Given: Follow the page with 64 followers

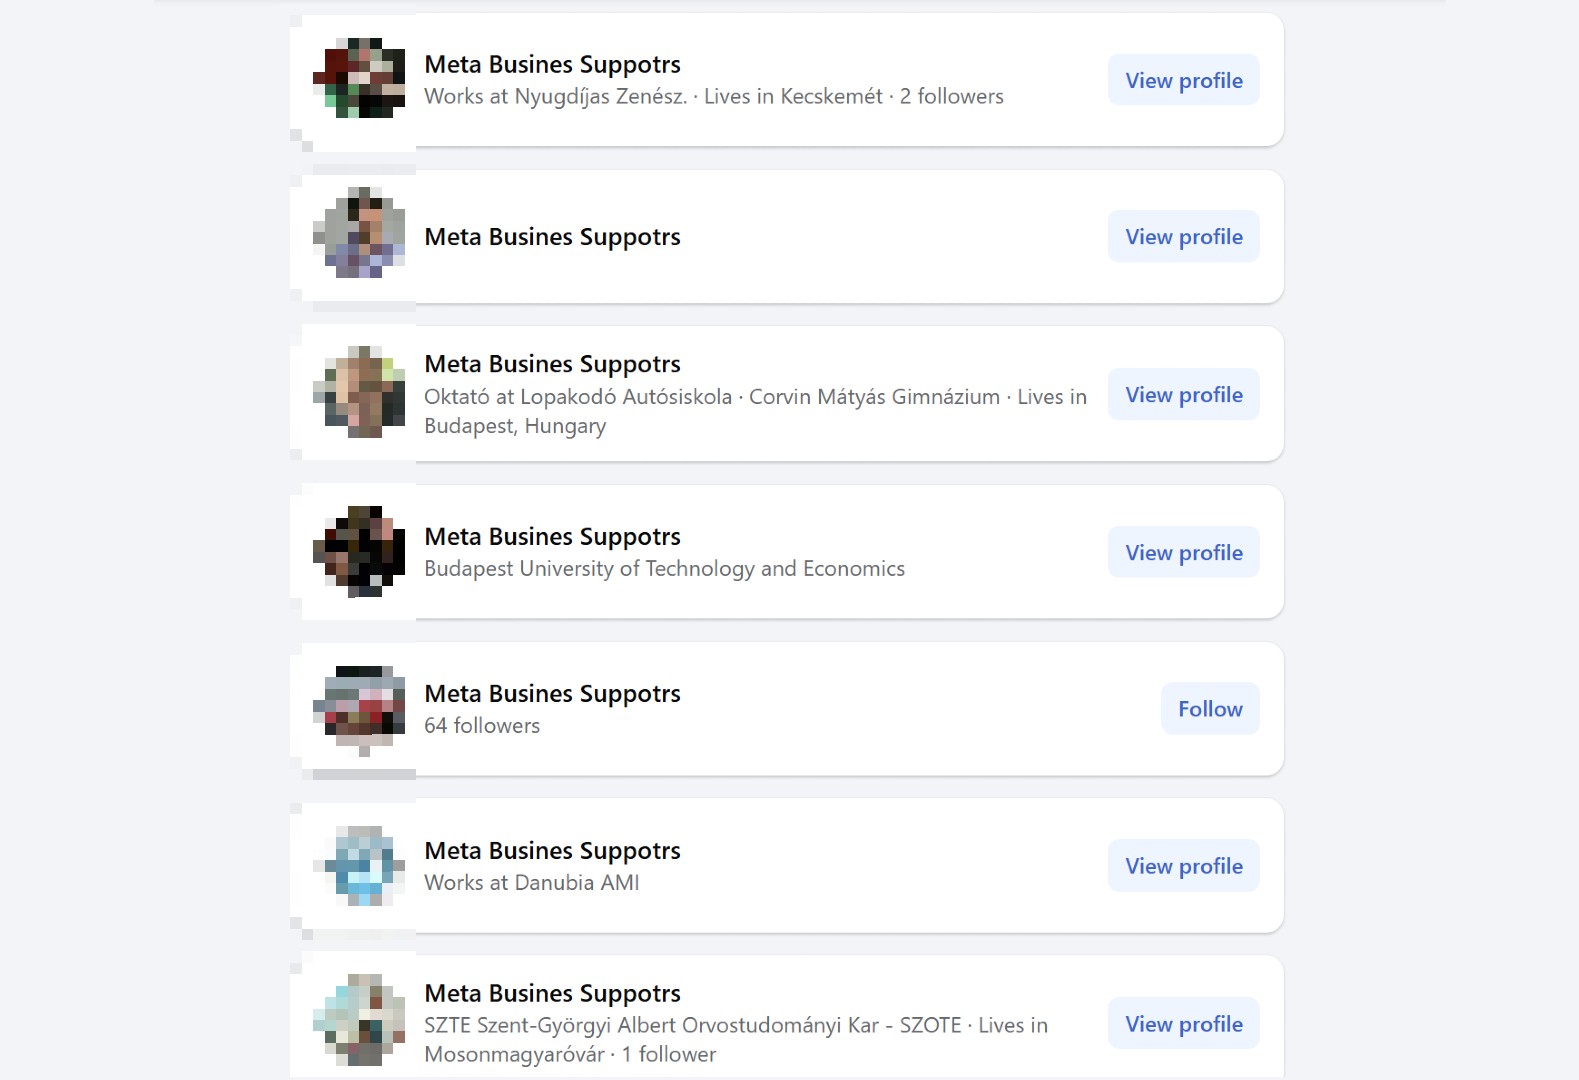Looking at the screenshot, I should point(1209,708).
